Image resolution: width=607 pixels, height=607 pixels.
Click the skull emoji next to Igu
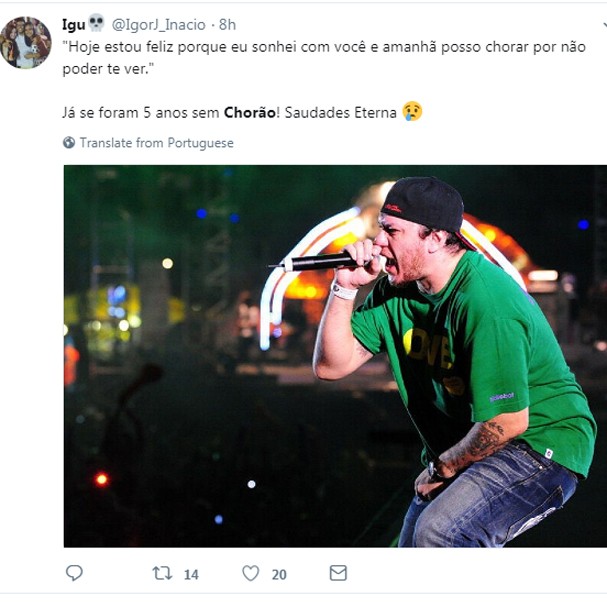click(x=96, y=23)
